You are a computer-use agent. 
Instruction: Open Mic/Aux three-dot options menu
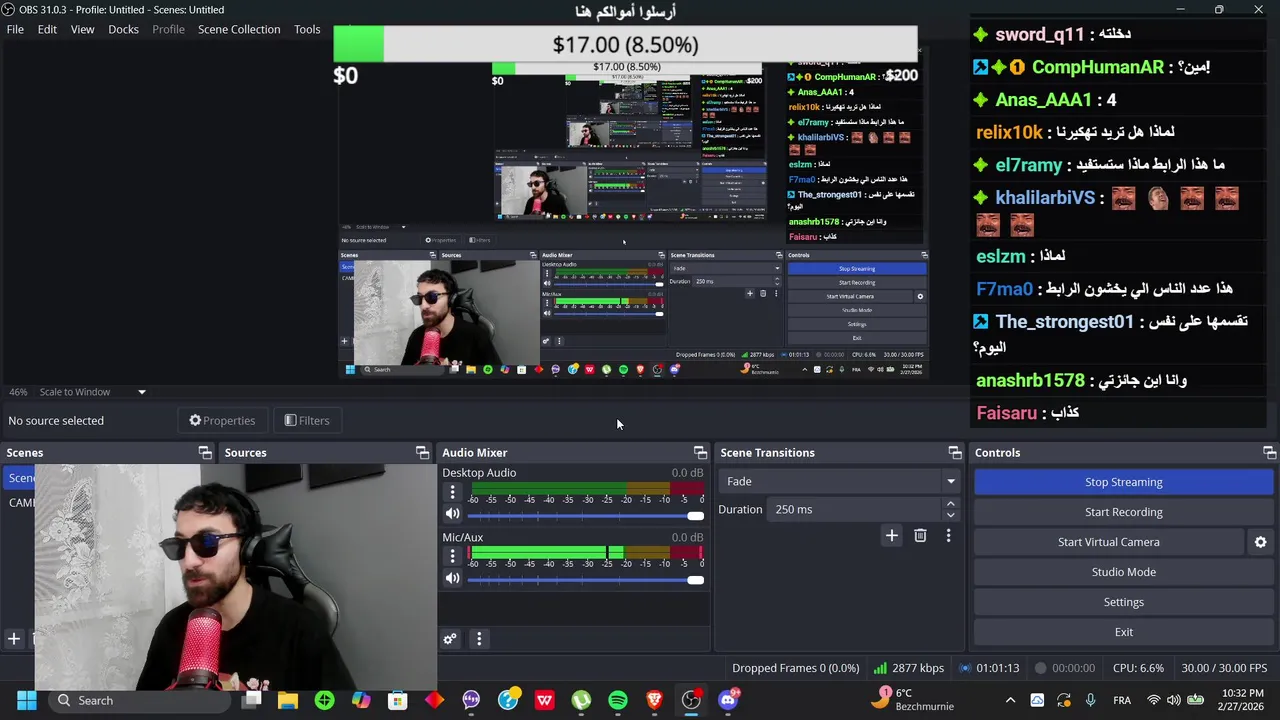tap(452, 556)
